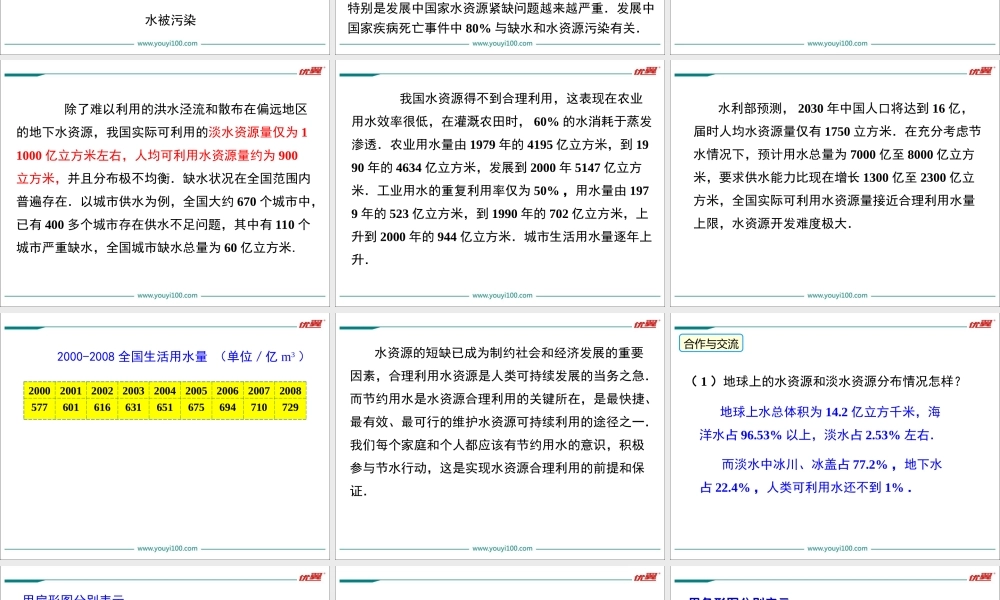Screen dimensions: 1000x600
Task: Select the 水利部预测 slide thumbnail
Action: click(x=835, y=185)
